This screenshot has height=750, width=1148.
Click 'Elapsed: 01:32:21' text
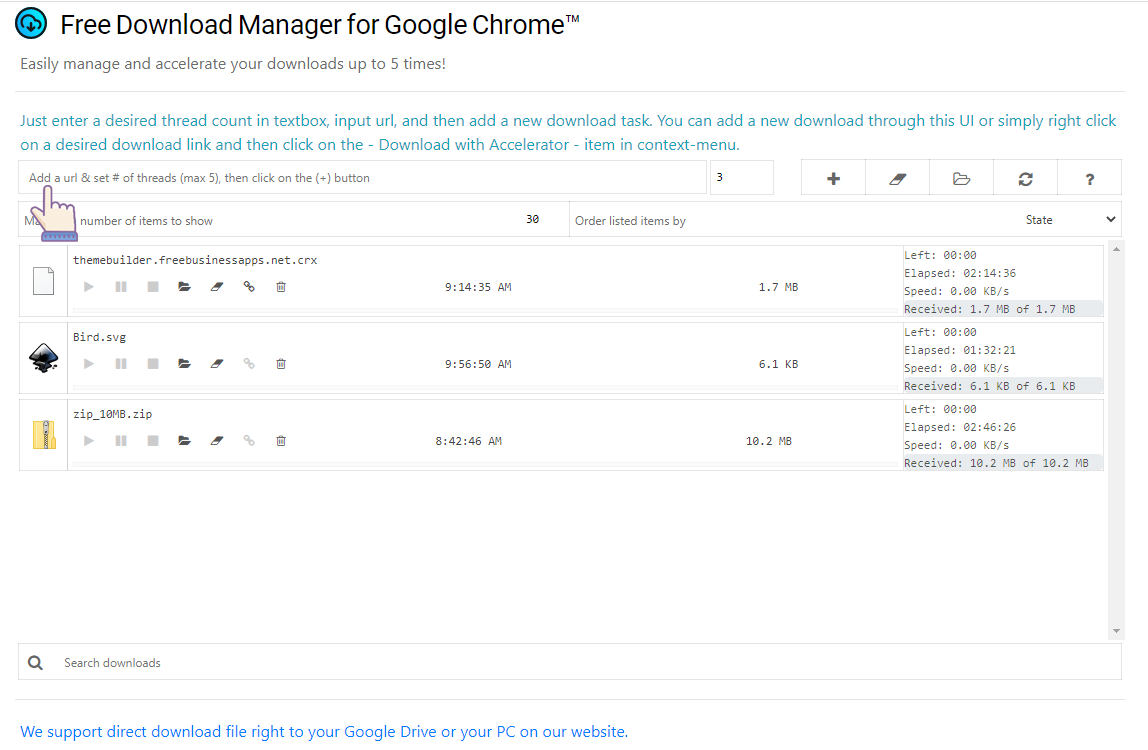click(x=960, y=350)
